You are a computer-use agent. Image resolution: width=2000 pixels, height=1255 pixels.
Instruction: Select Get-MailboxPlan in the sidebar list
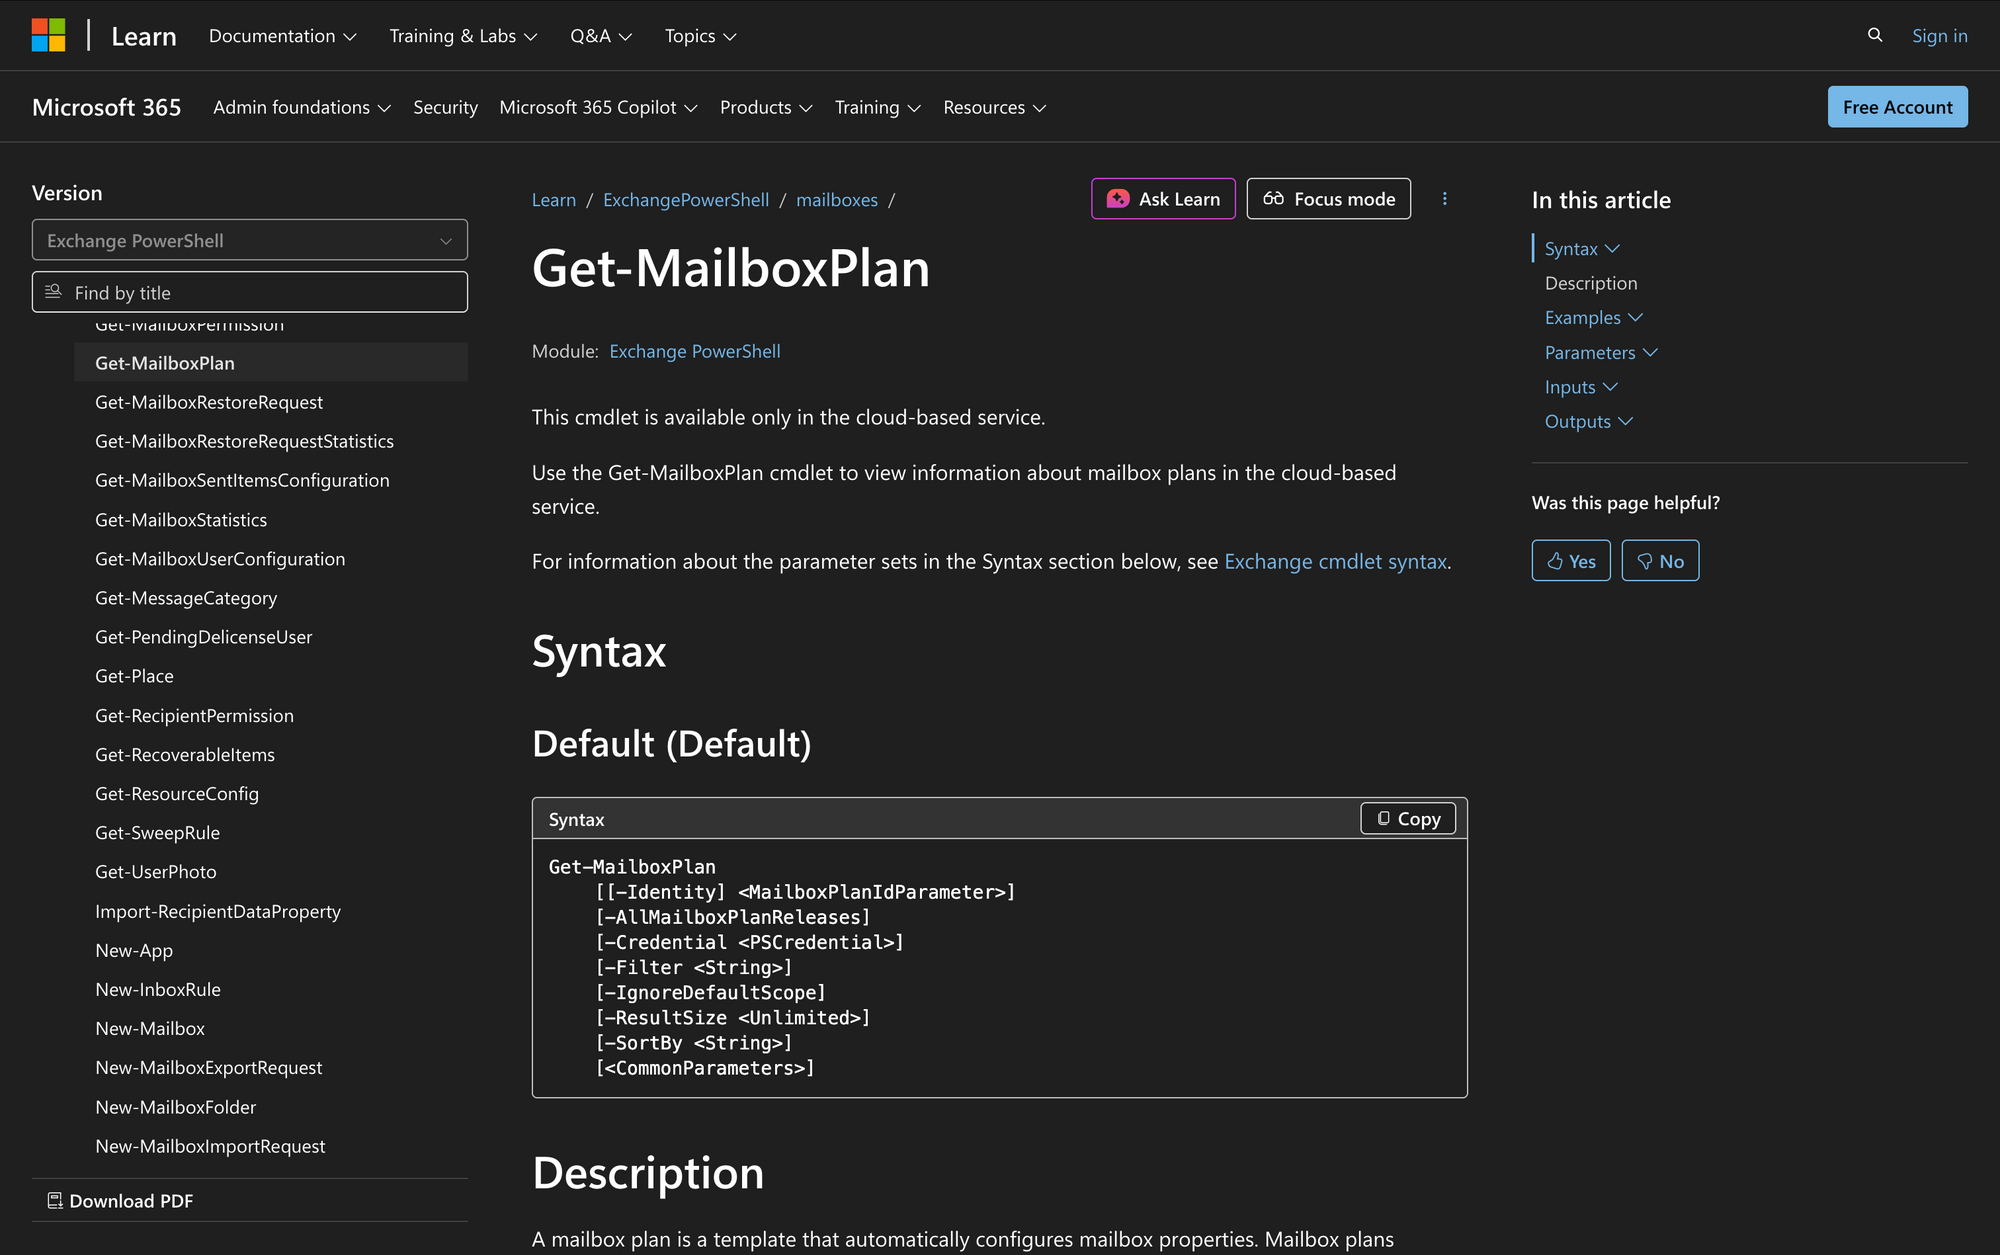(x=165, y=362)
